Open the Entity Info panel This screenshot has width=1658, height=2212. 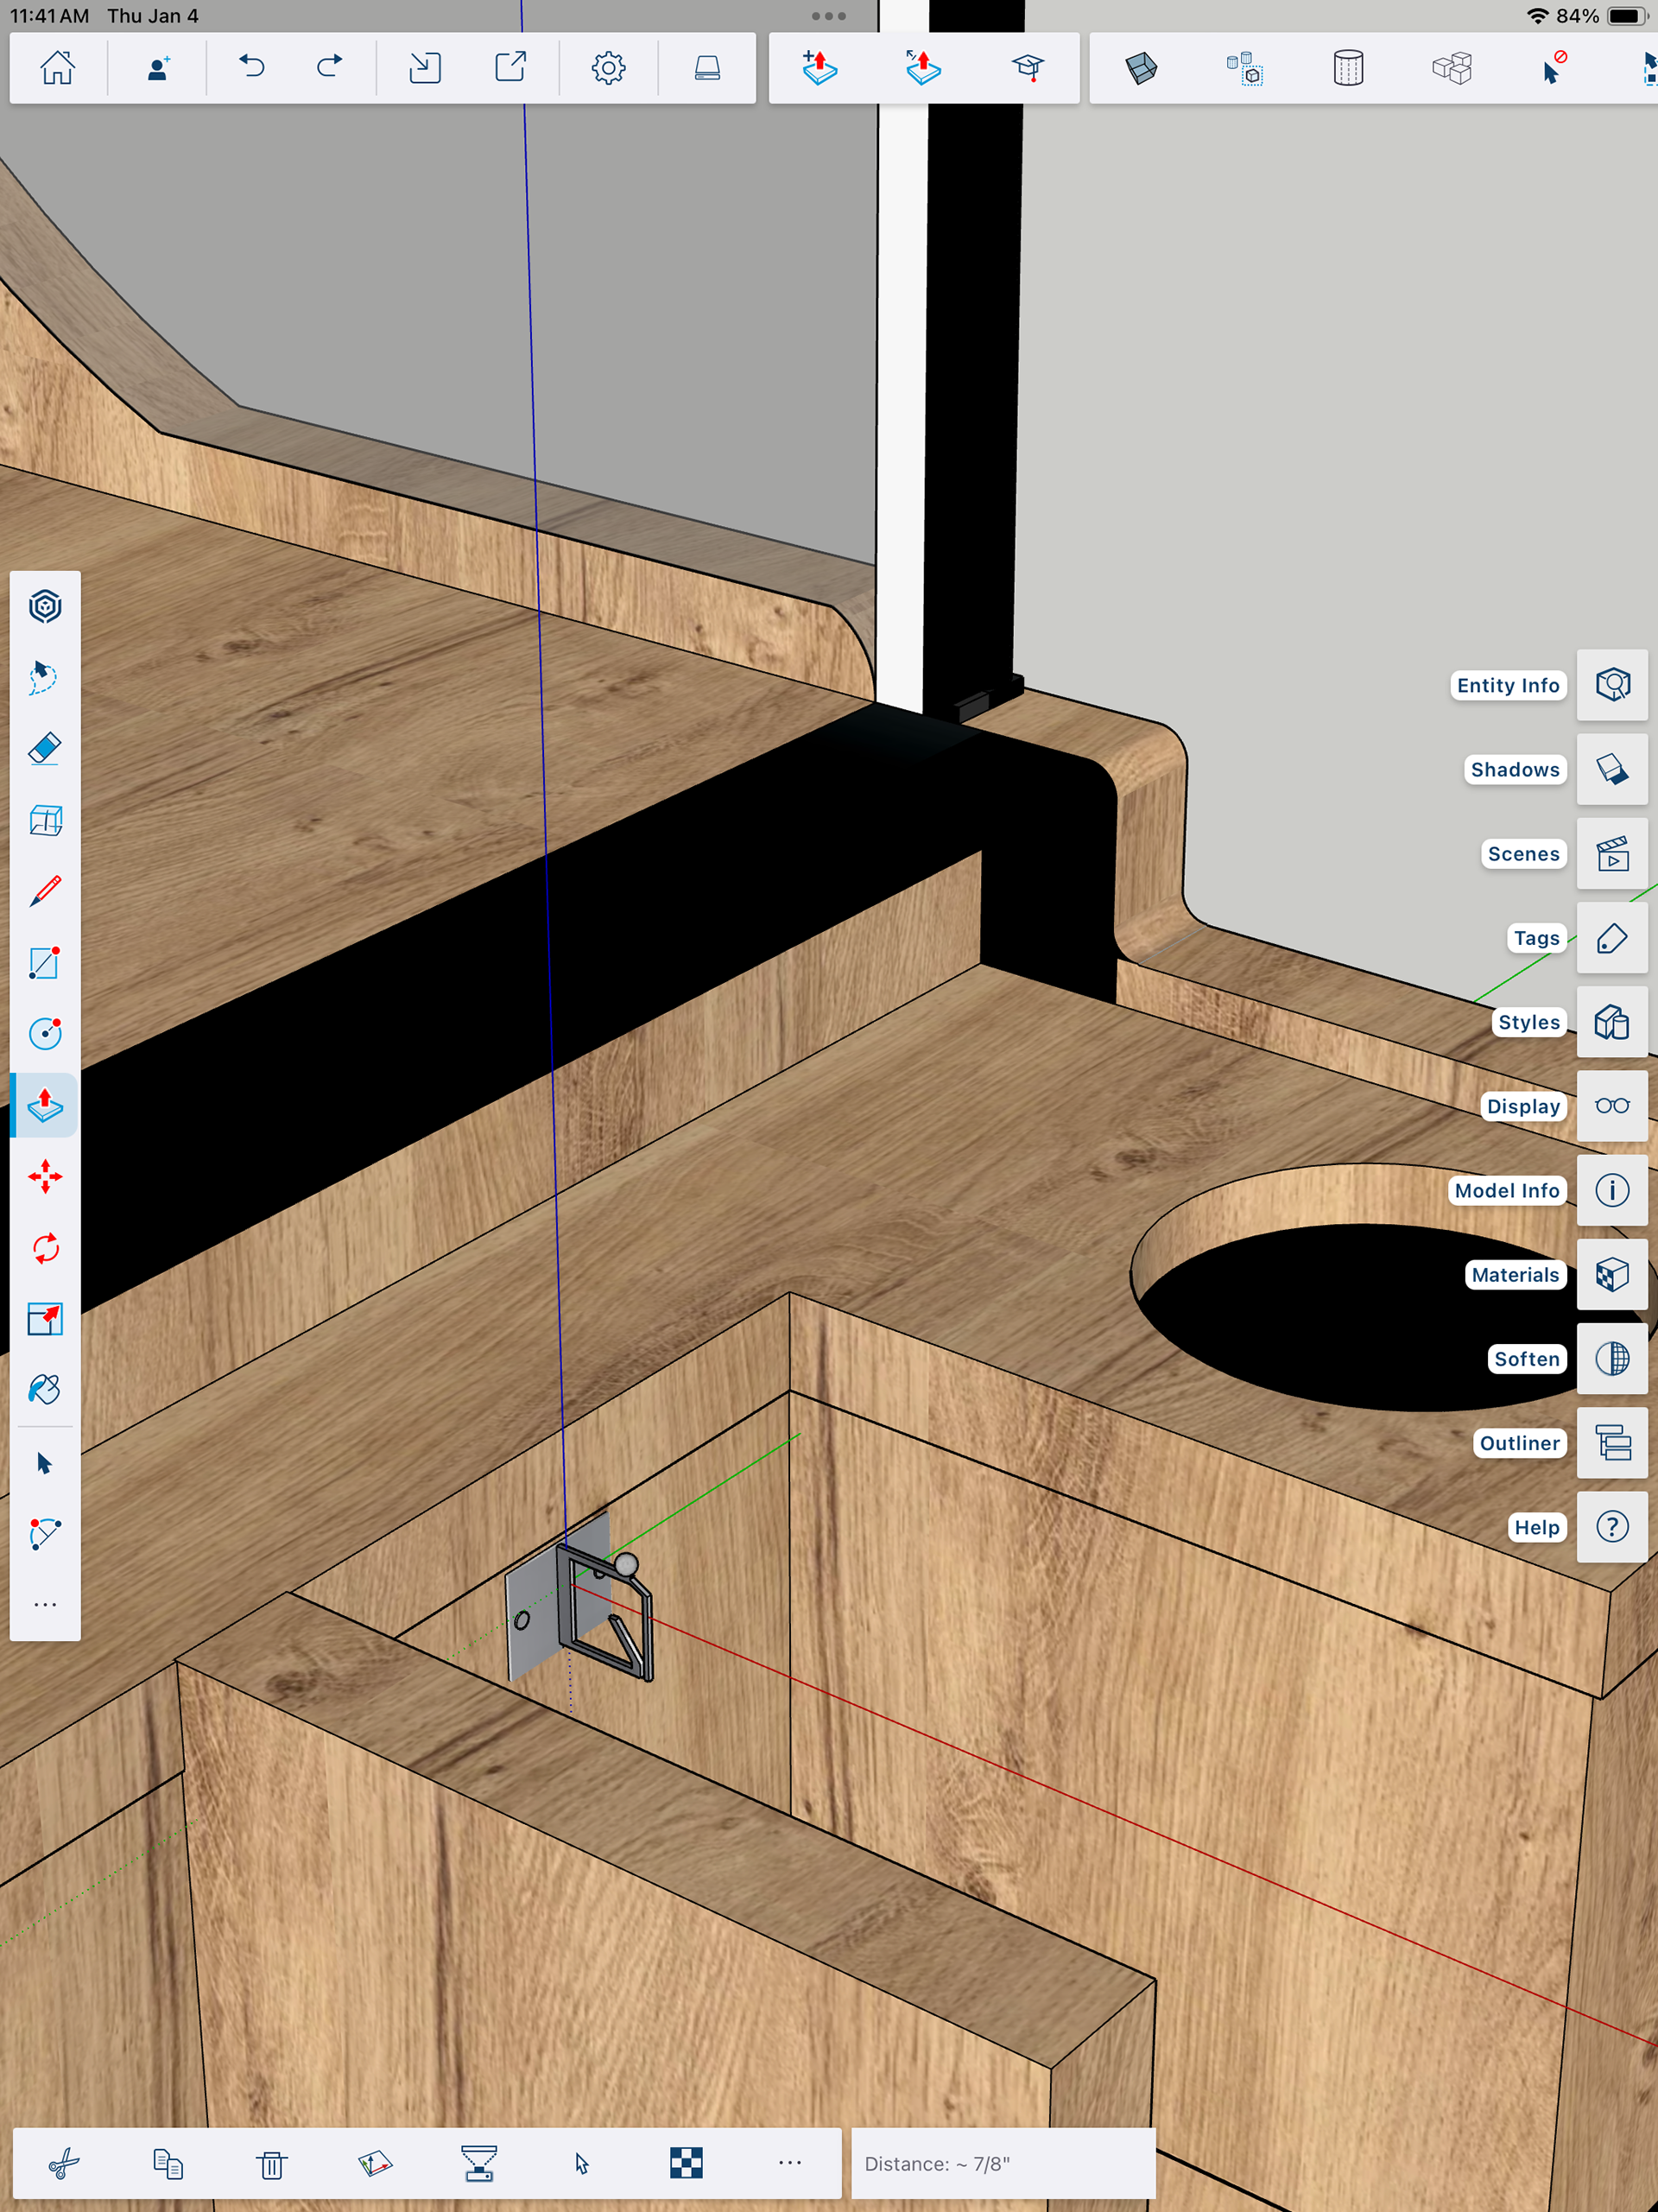tap(1611, 685)
